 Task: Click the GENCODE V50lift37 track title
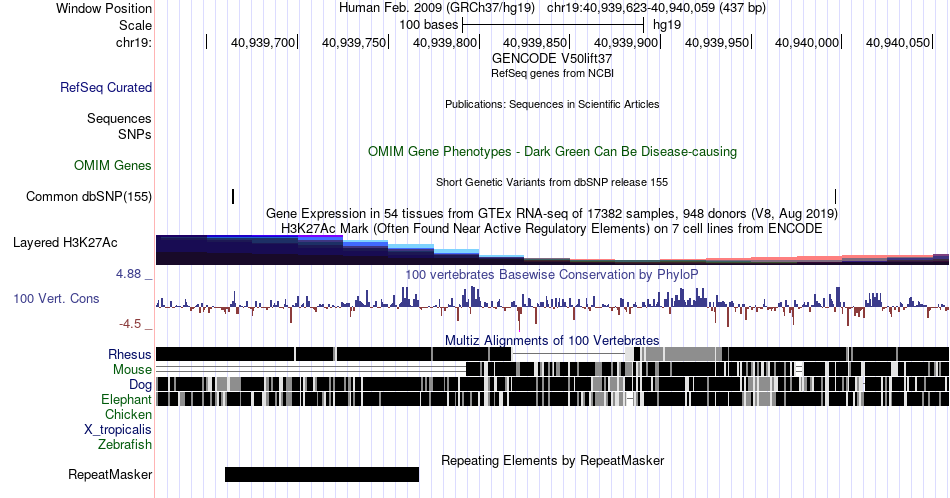[552, 58]
